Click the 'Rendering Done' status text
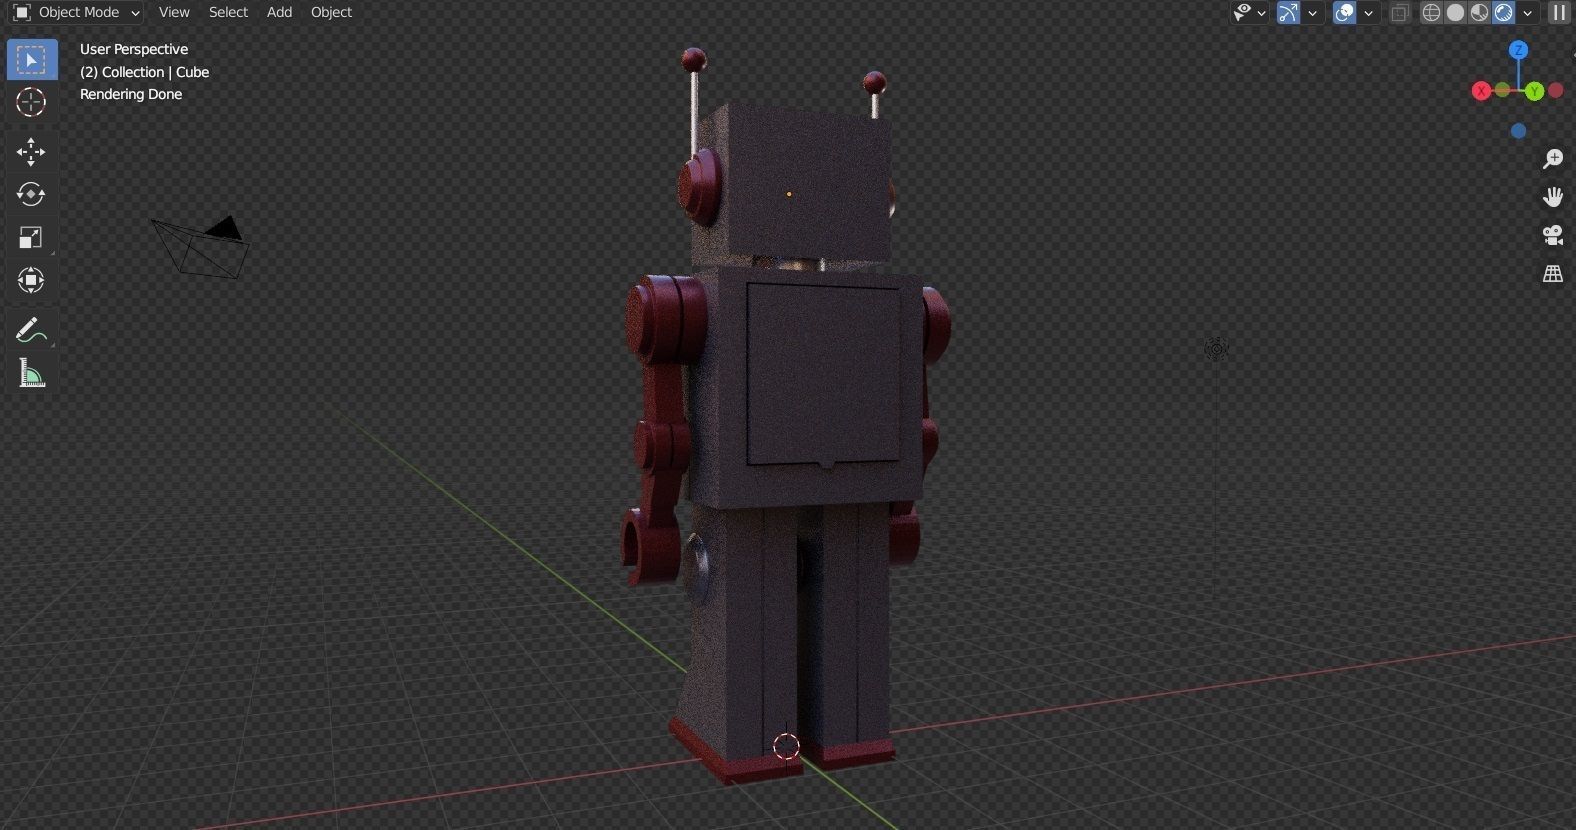Screen dimensions: 1576x830 coord(131,94)
